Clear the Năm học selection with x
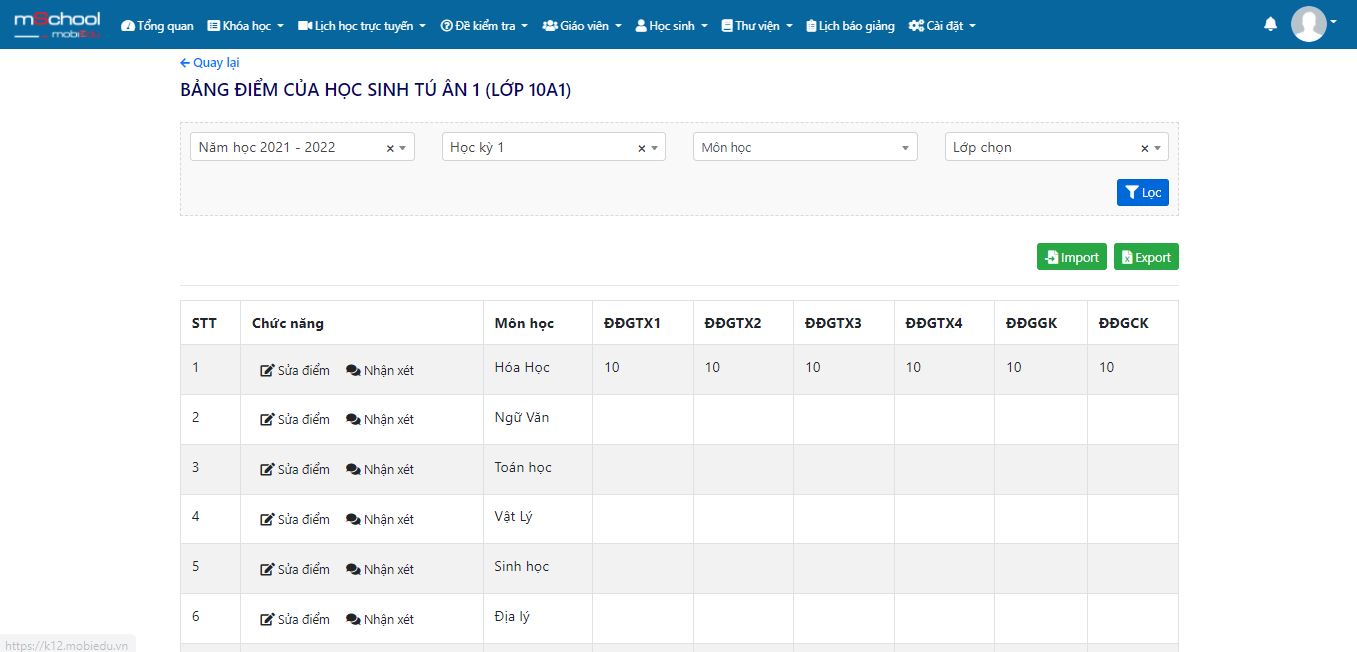Screen dimensions: 1357x652 [x=390, y=148]
